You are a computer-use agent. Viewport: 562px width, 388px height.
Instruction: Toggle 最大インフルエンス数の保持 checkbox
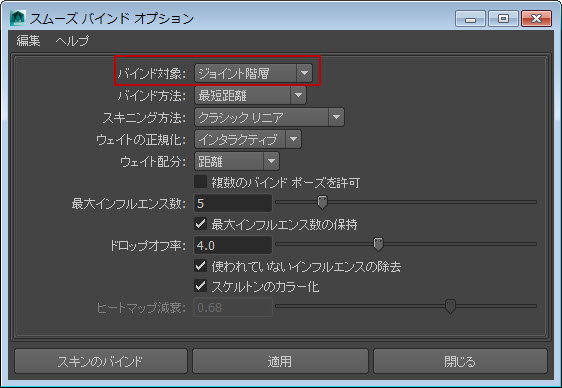(x=200, y=224)
